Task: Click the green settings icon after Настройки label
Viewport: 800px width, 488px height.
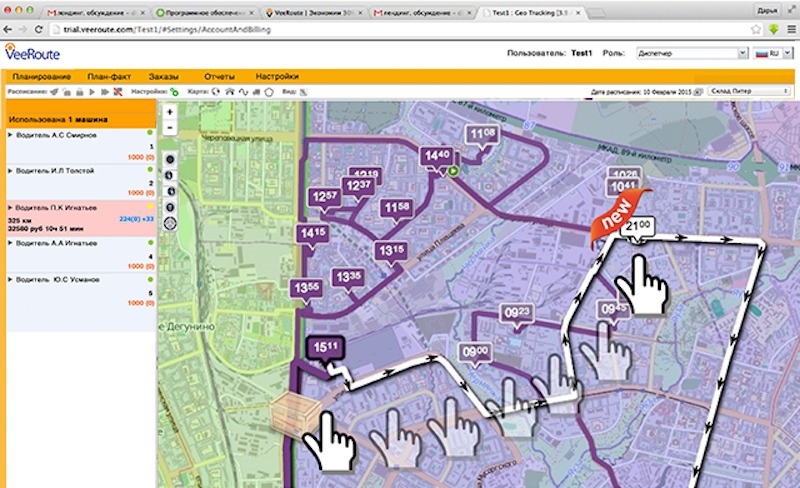Action: (x=173, y=90)
